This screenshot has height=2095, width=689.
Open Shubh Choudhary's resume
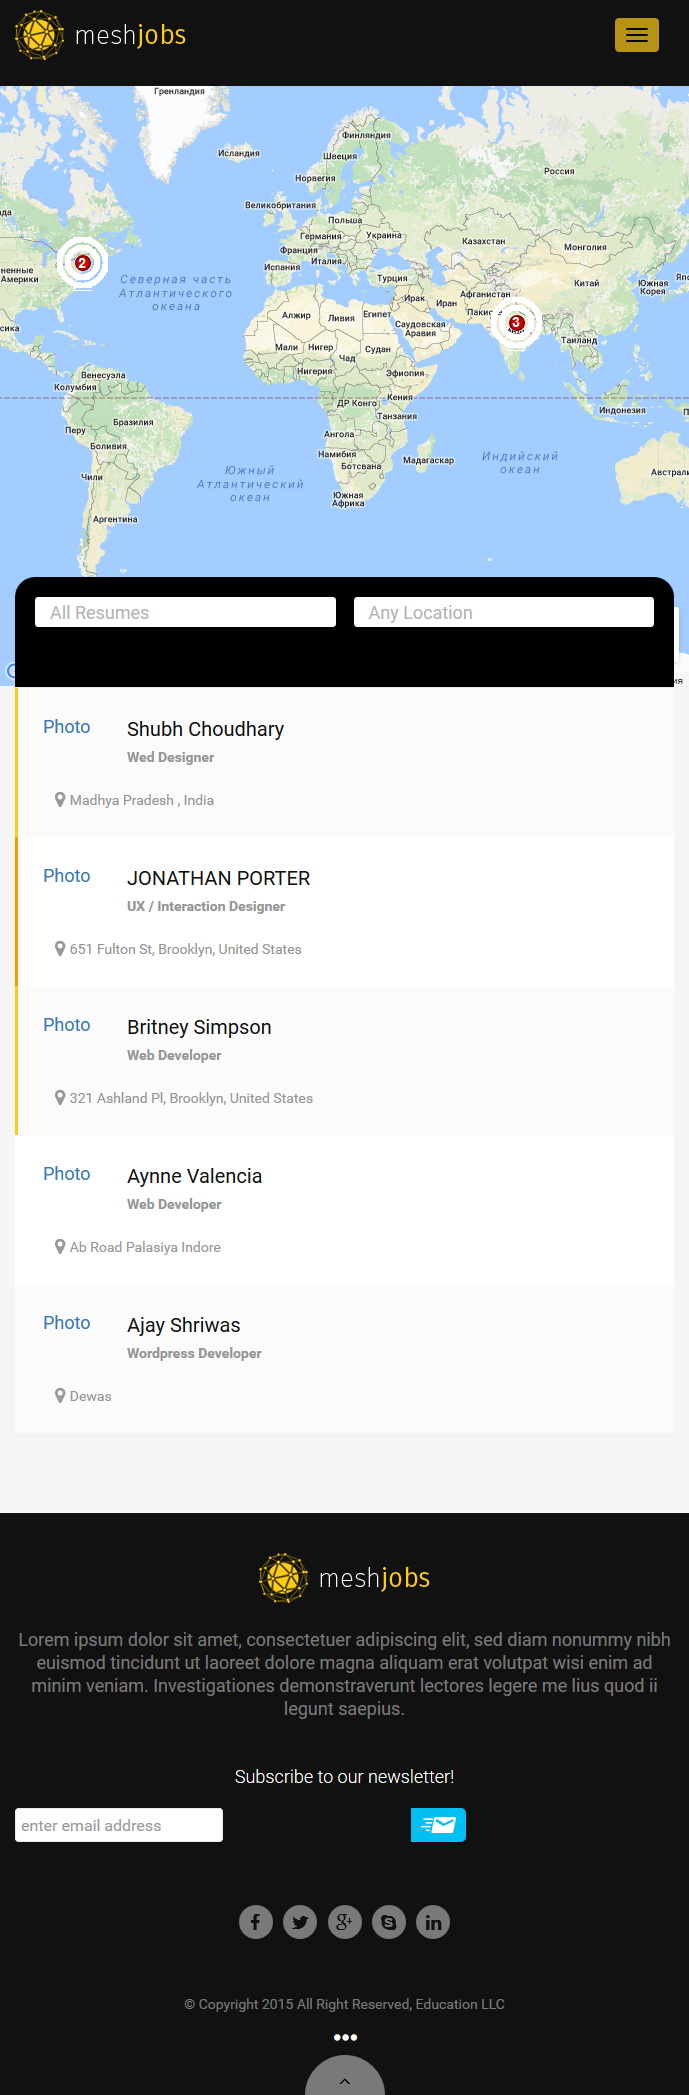pyautogui.click(x=205, y=729)
